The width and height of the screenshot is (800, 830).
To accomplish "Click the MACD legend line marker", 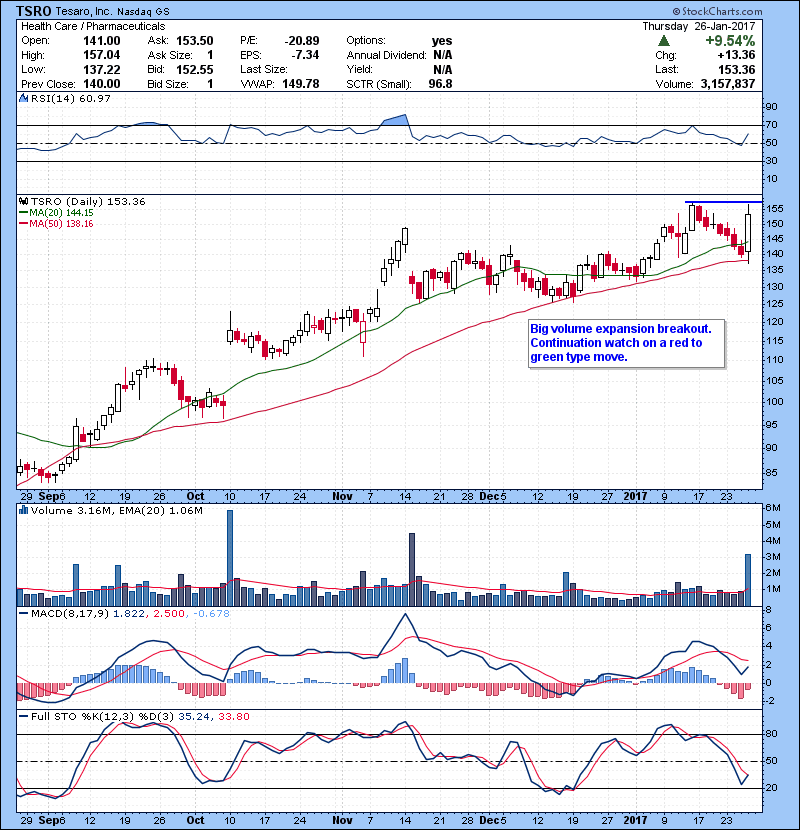I will 23,614.
